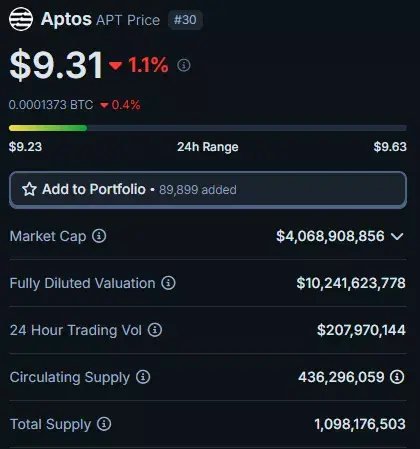Click the Market Cap info icon
420x449 pixels.
(x=99, y=236)
